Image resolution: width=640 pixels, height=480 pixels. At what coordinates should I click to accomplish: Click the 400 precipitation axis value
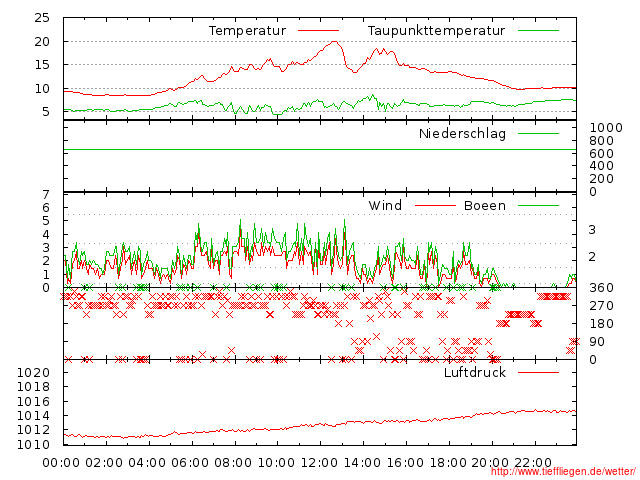coord(601,166)
